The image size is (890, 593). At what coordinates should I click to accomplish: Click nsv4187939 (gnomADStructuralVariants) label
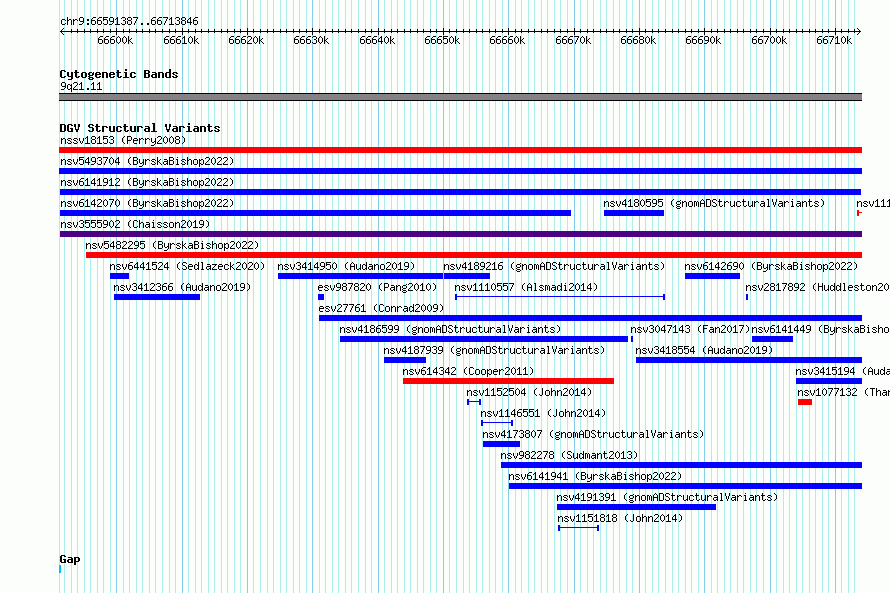point(494,350)
